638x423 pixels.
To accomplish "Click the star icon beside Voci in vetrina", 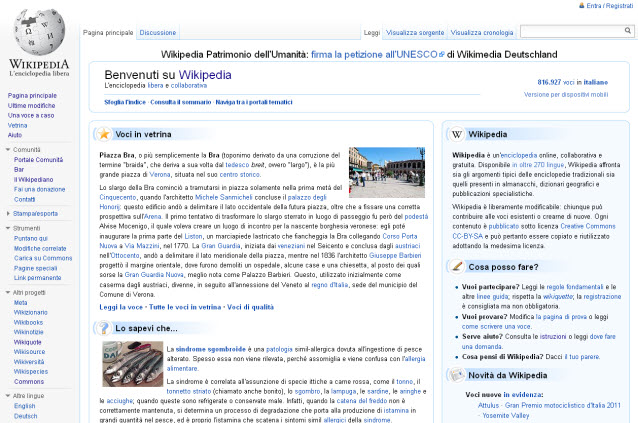I will 103,133.
